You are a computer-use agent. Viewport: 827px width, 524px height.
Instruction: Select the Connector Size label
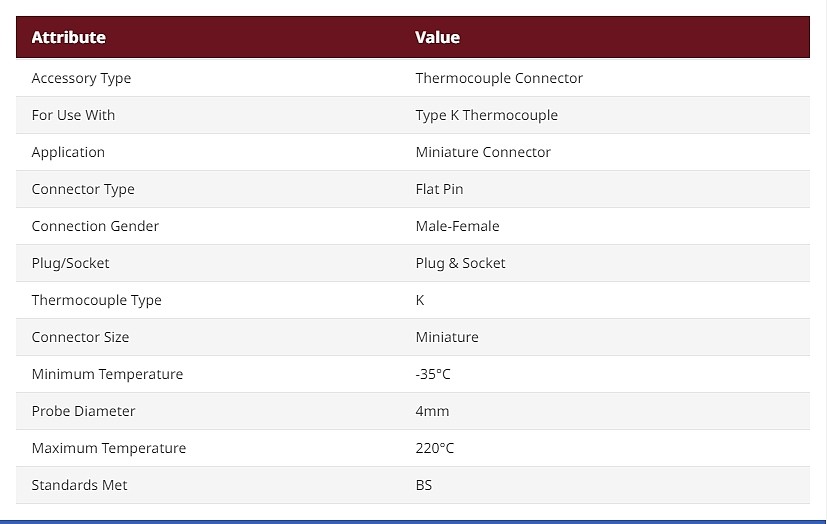click(80, 337)
